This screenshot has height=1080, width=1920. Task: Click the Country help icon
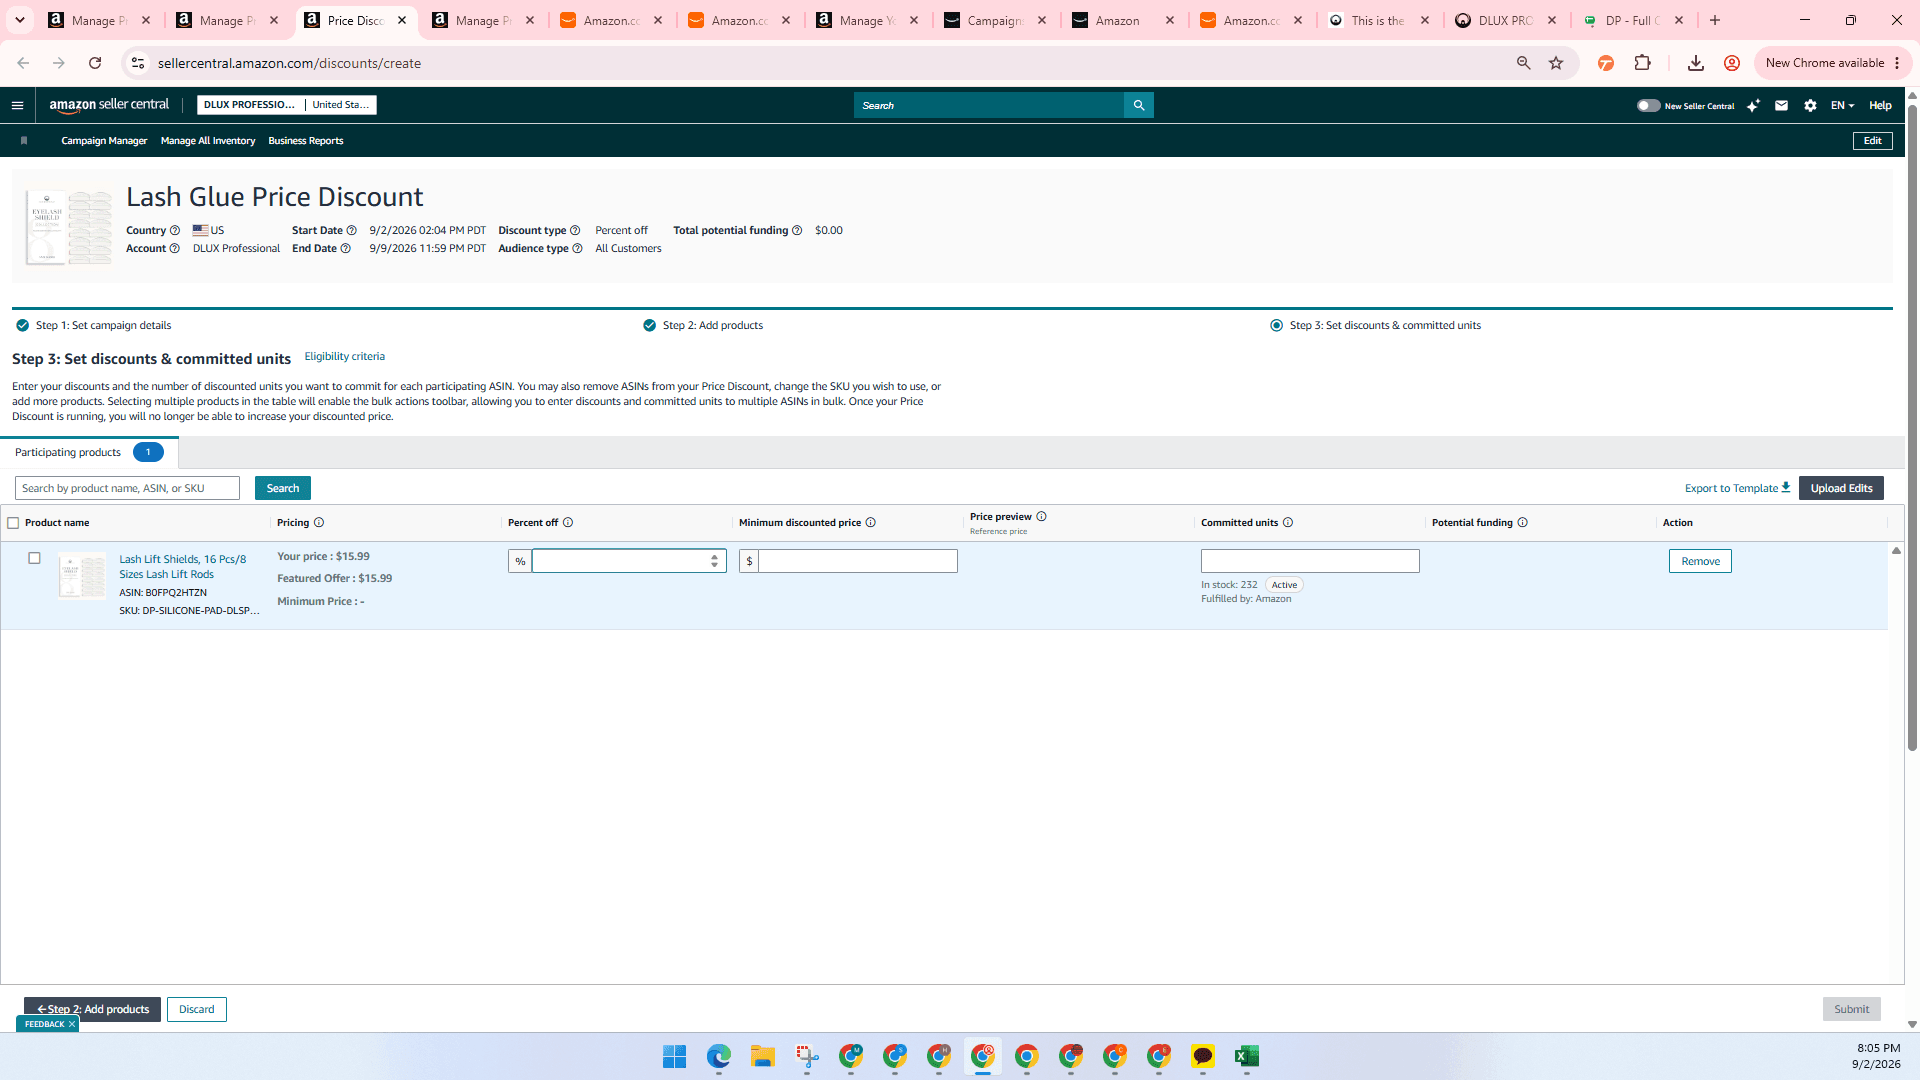tap(175, 231)
